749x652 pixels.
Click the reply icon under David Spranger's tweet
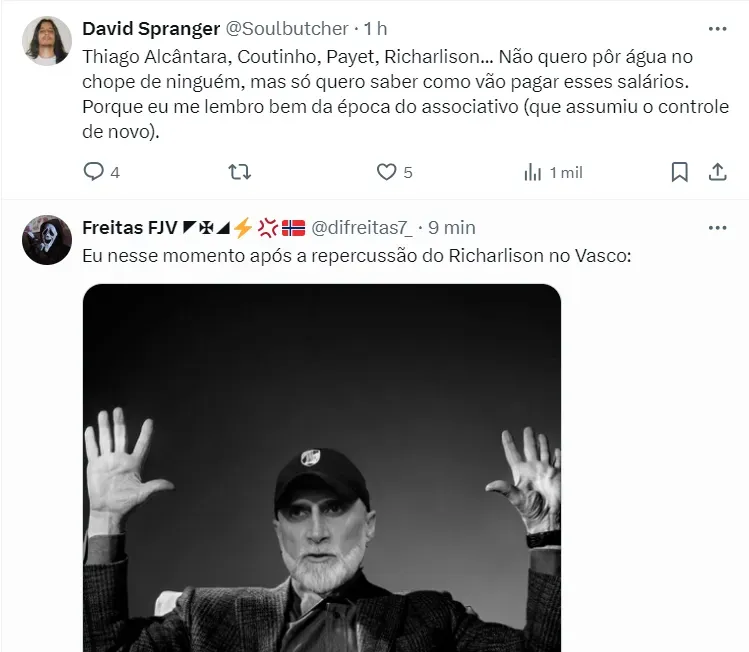coord(94,171)
